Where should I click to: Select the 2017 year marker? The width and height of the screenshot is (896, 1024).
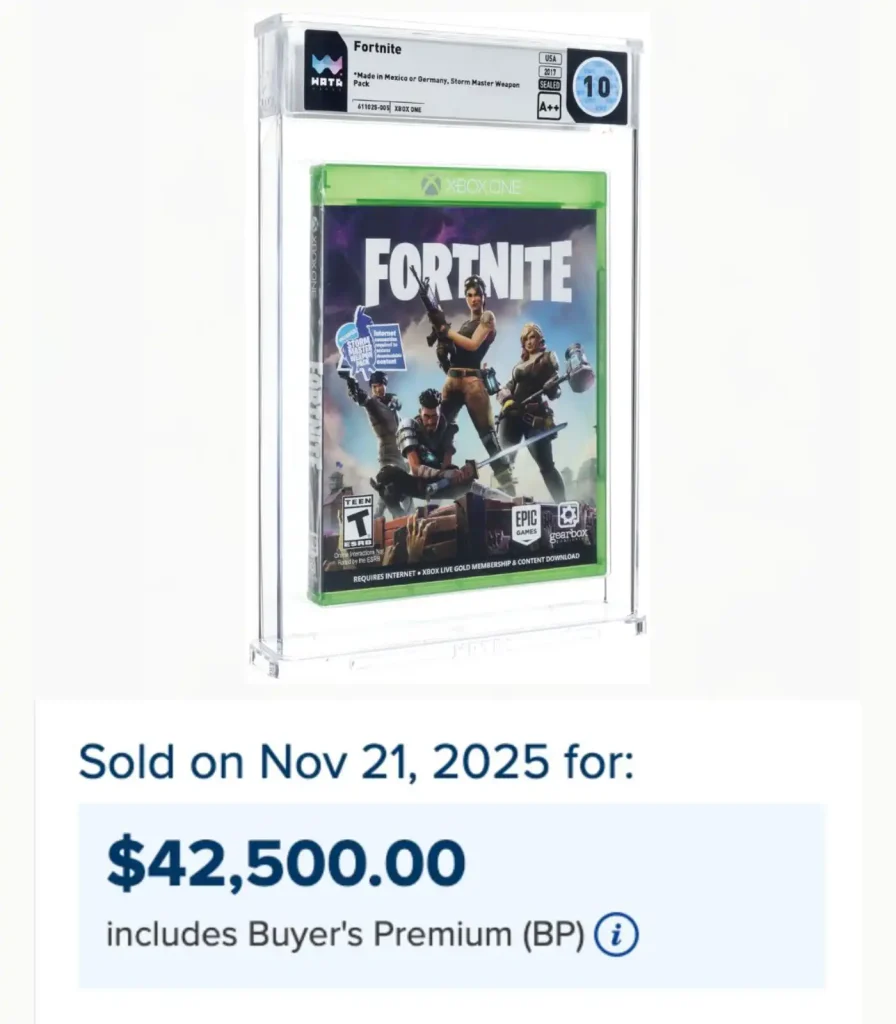550,70
